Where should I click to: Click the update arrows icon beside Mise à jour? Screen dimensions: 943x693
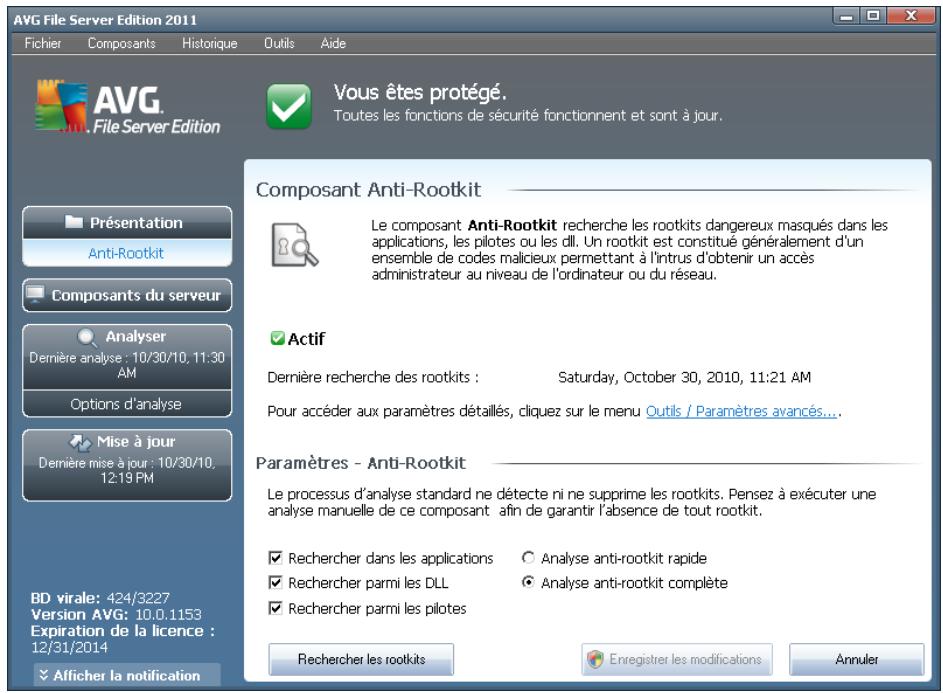pyautogui.click(x=80, y=442)
